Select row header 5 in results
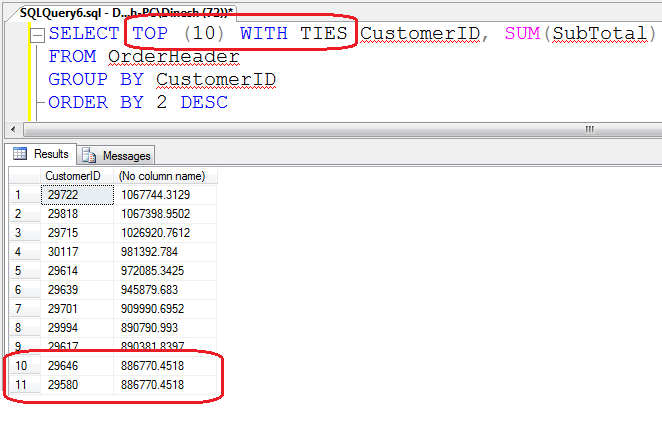This screenshot has width=662, height=421. (25, 271)
